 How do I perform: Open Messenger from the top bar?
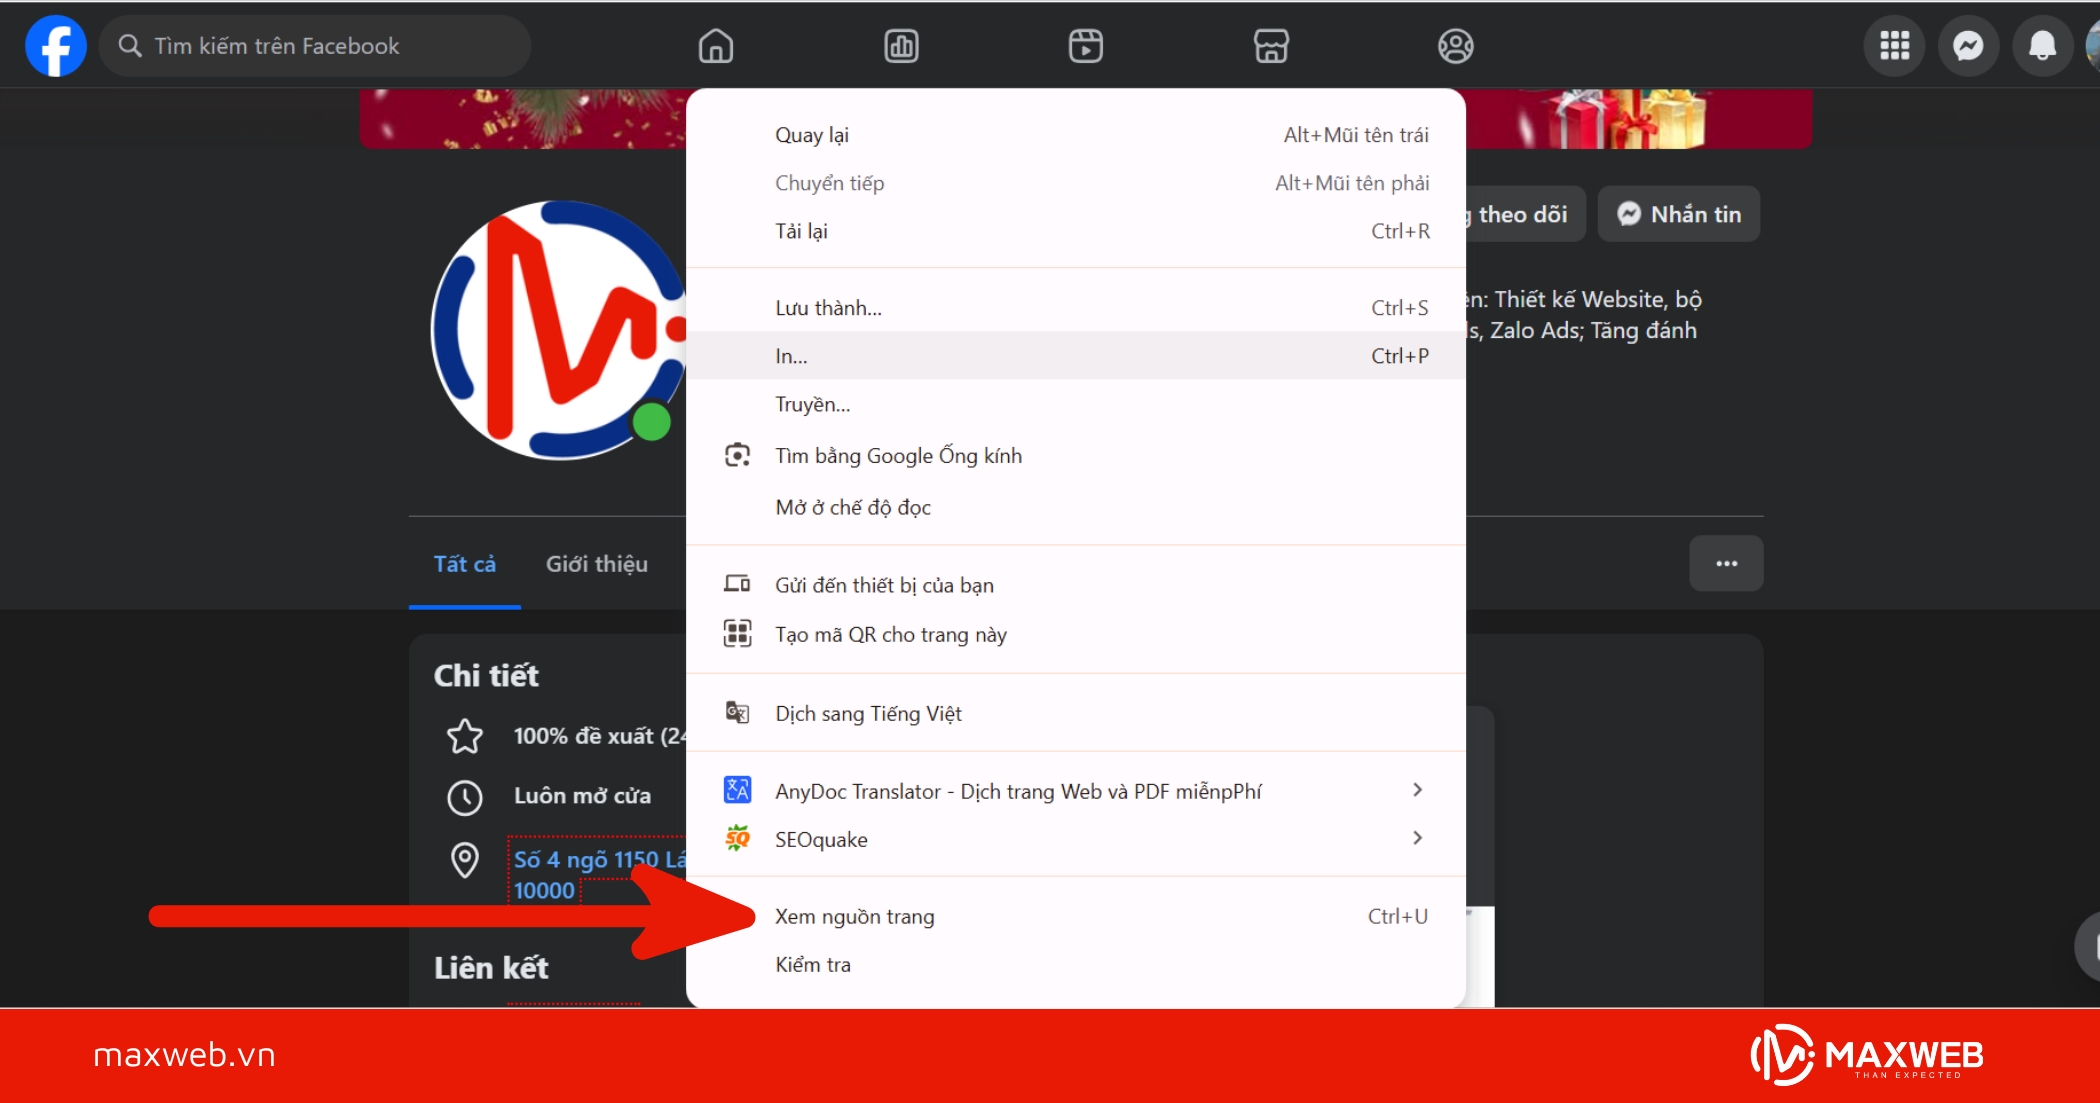click(1968, 45)
